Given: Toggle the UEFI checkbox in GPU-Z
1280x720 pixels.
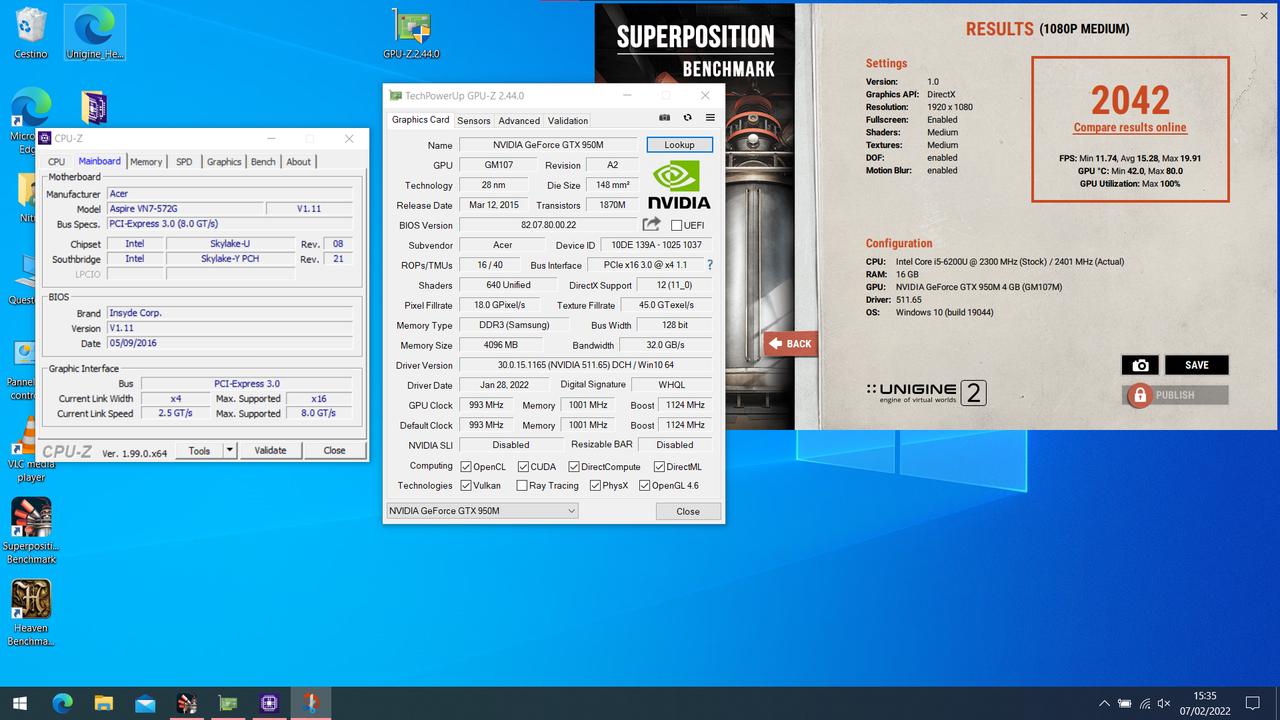Looking at the screenshot, I should (x=677, y=225).
